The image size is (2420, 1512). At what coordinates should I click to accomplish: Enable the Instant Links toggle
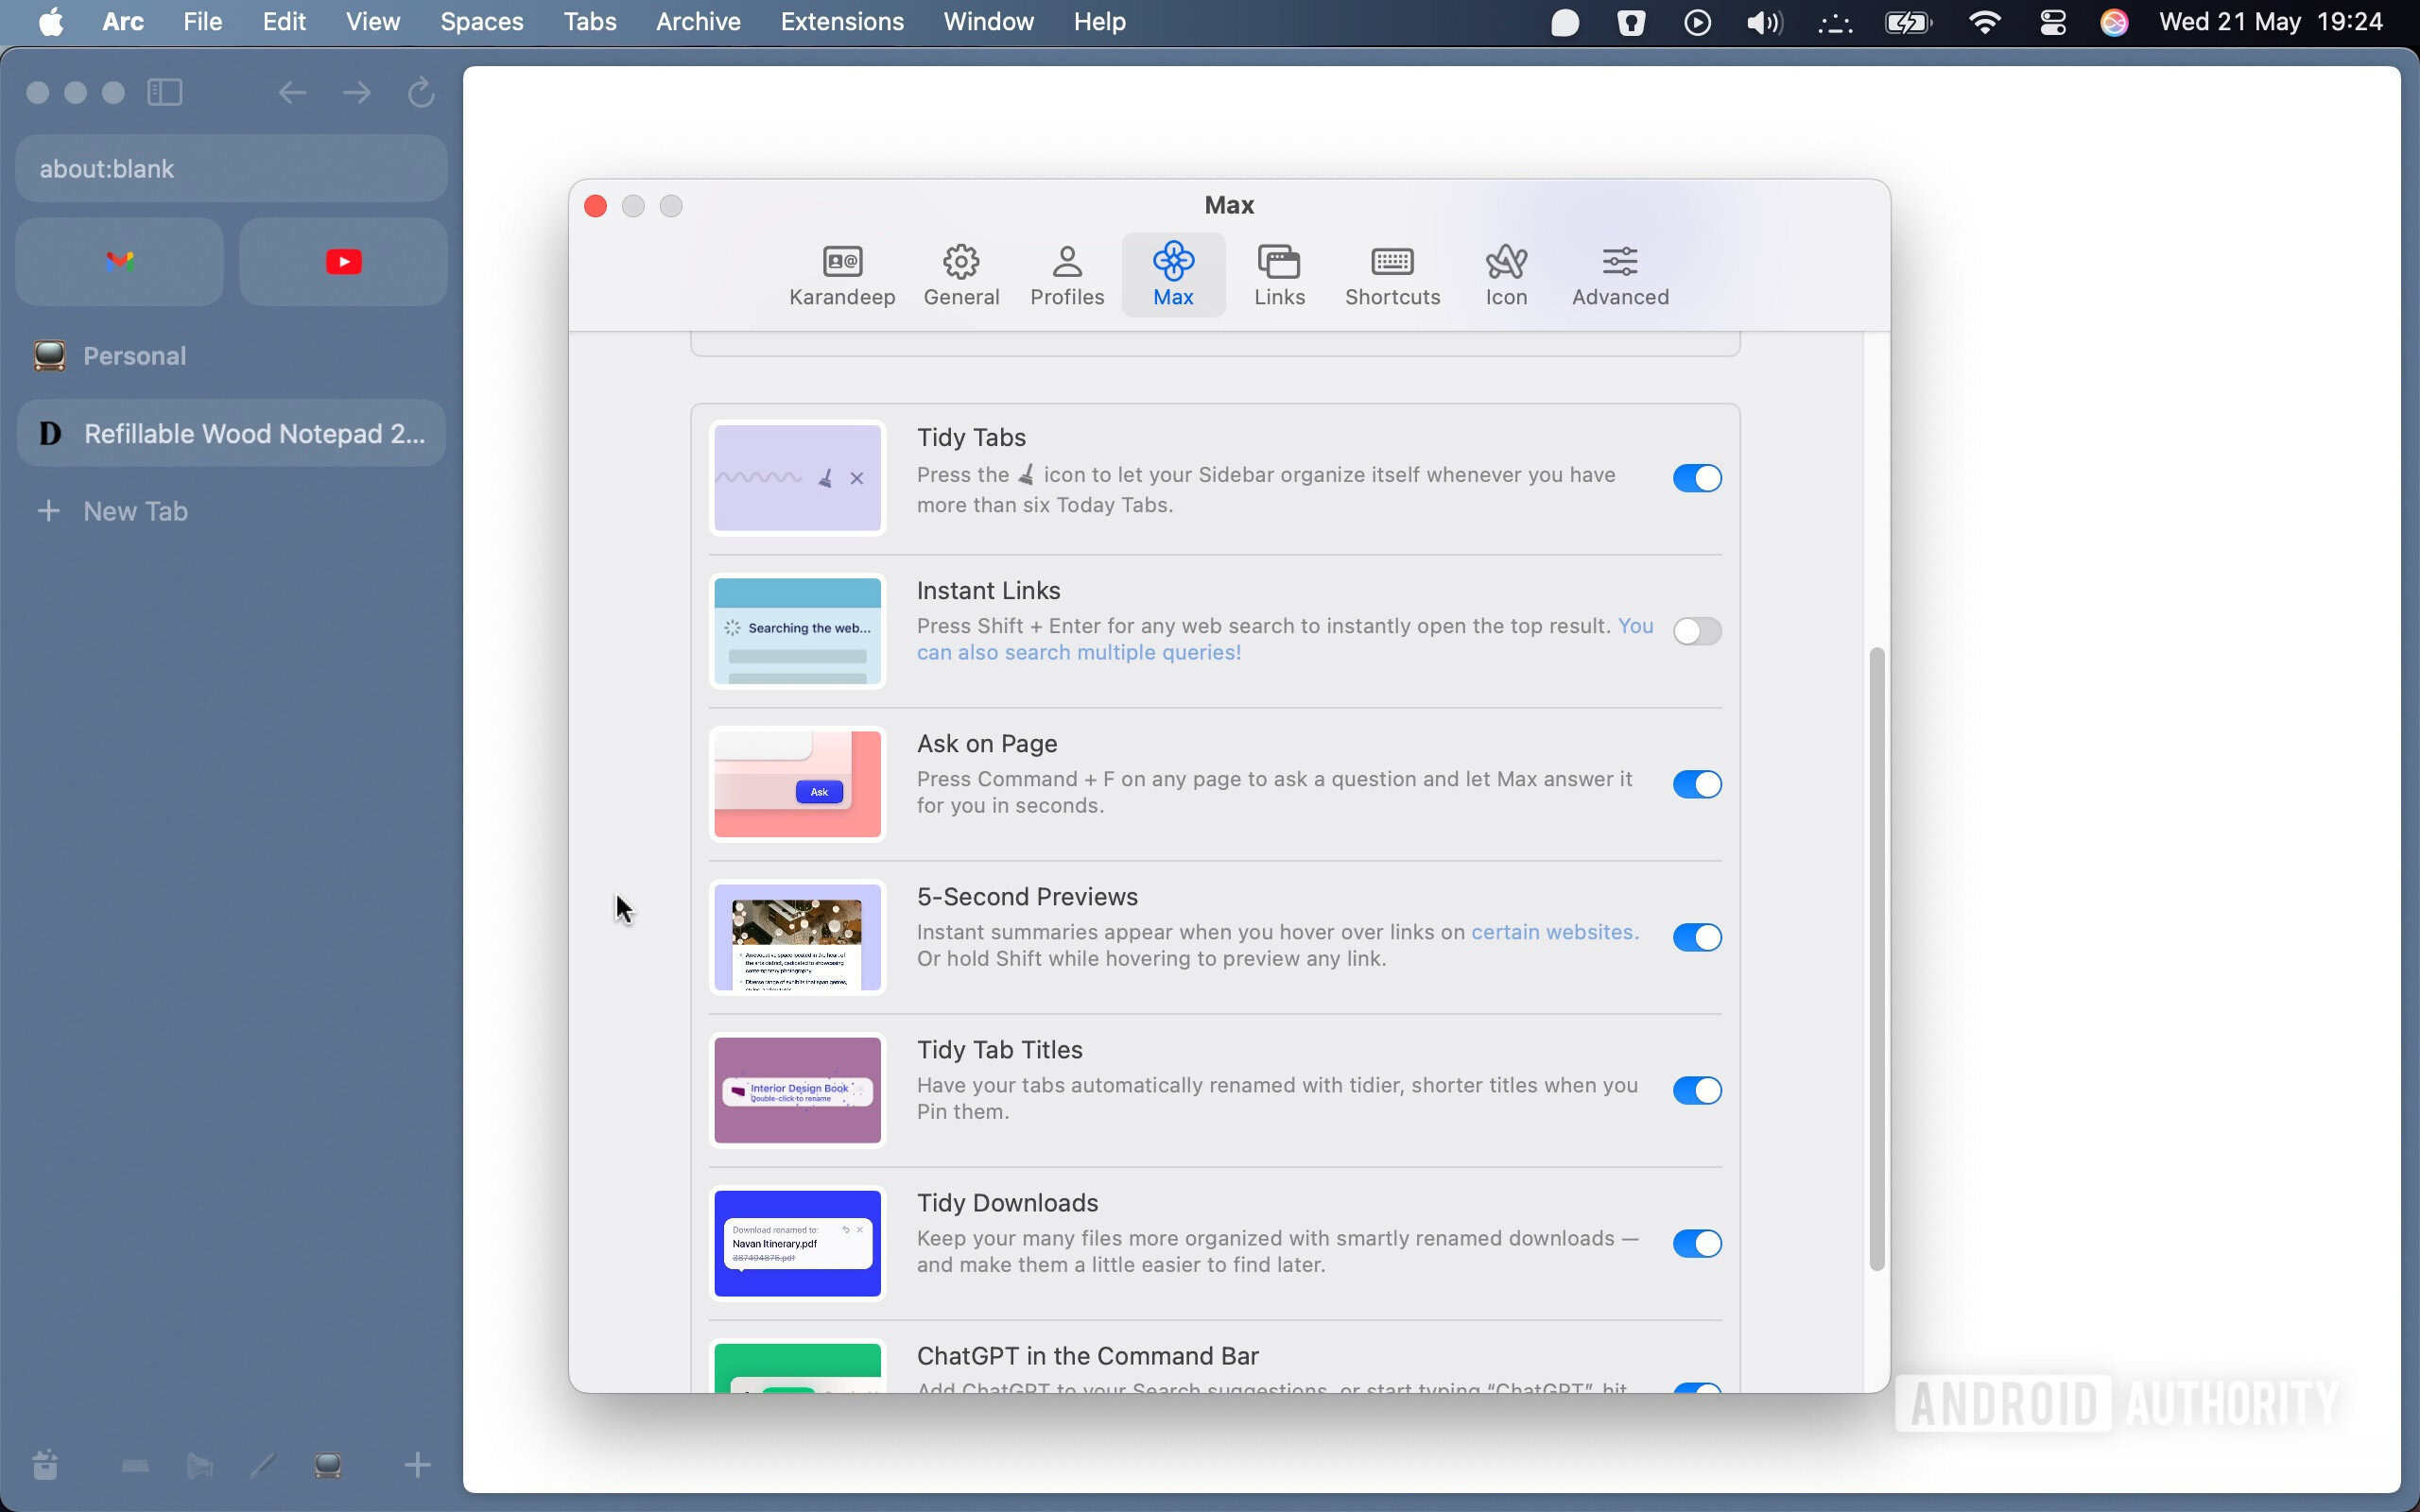click(1697, 631)
